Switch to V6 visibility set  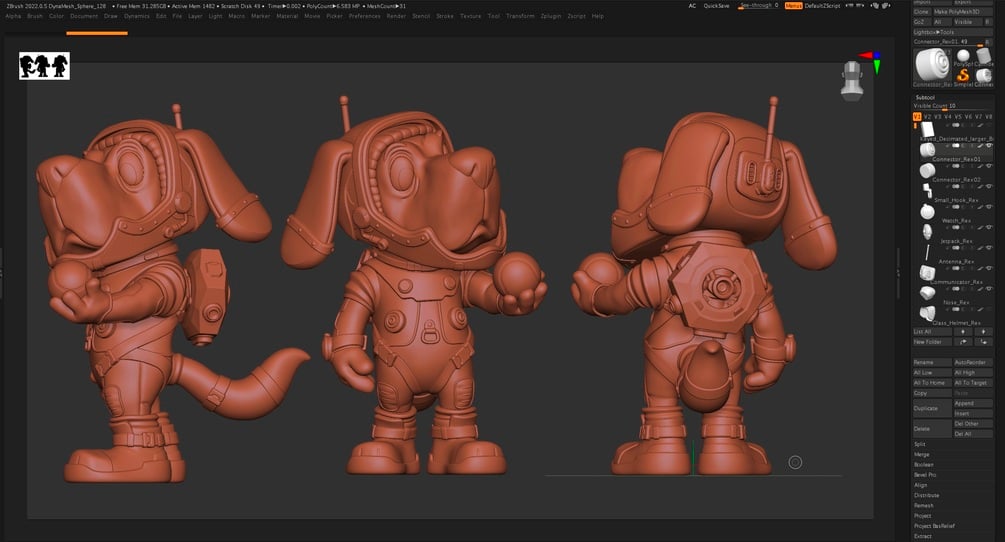coord(968,117)
